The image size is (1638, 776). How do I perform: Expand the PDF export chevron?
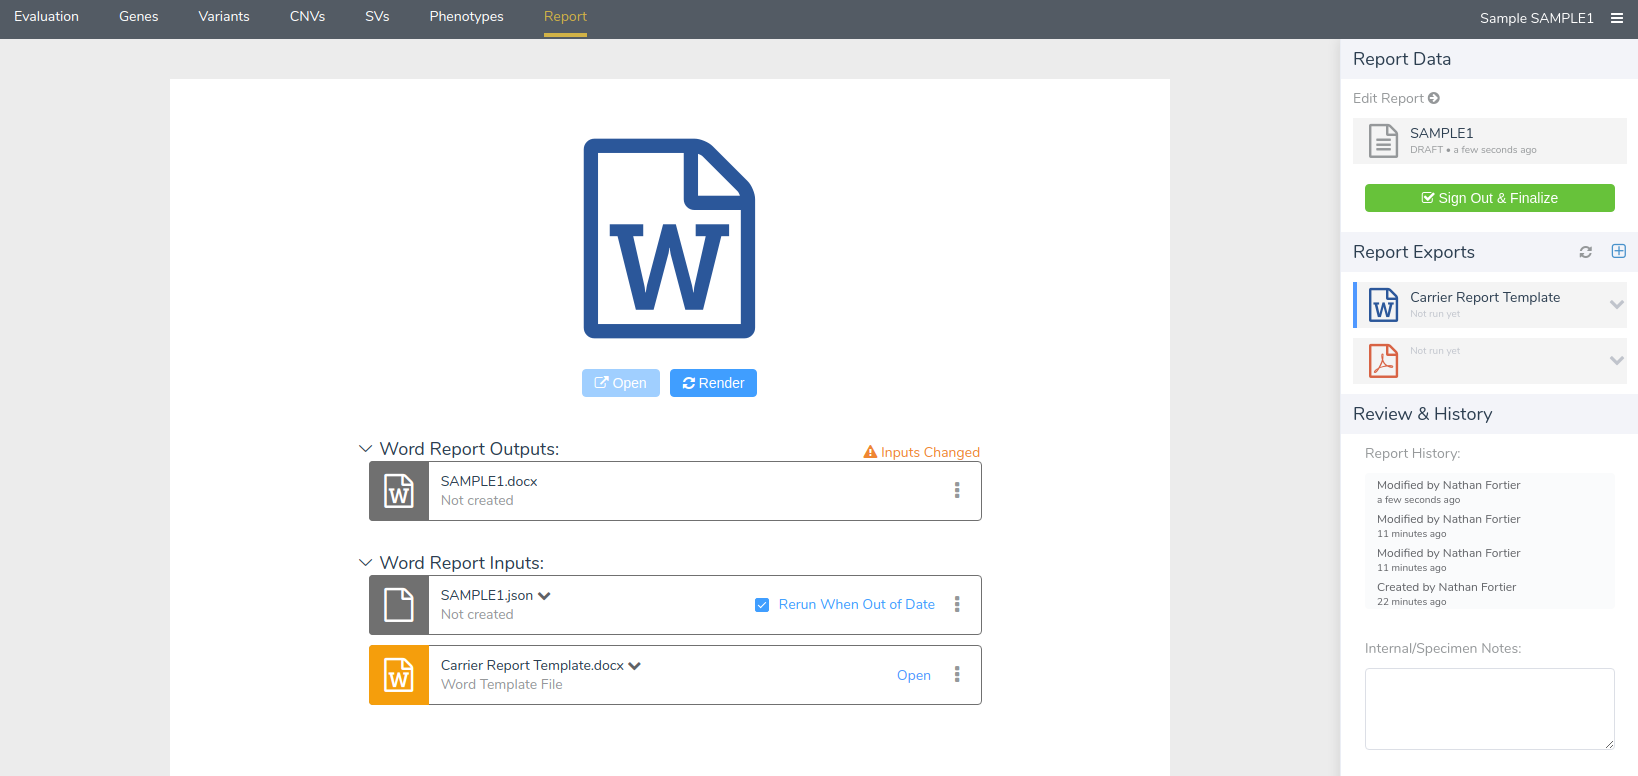pyautogui.click(x=1616, y=360)
